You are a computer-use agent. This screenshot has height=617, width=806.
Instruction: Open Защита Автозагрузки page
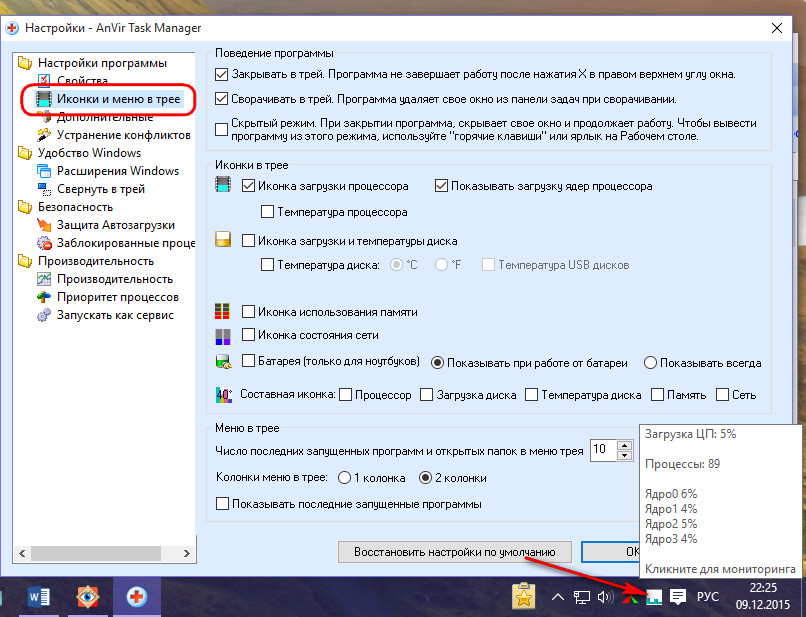point(116,225)
